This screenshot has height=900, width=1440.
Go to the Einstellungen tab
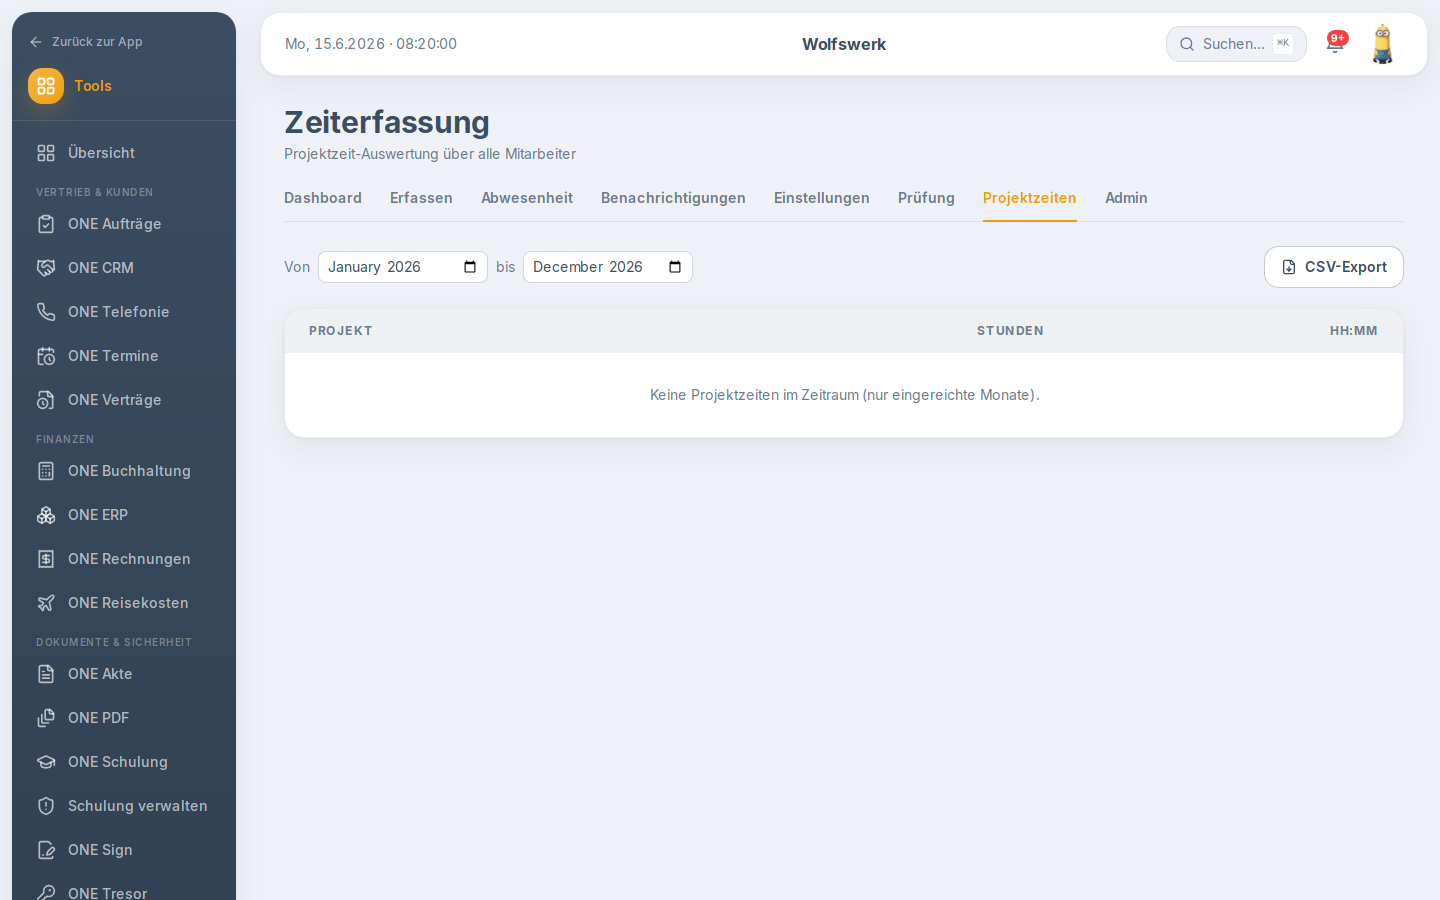coord(822,198)
